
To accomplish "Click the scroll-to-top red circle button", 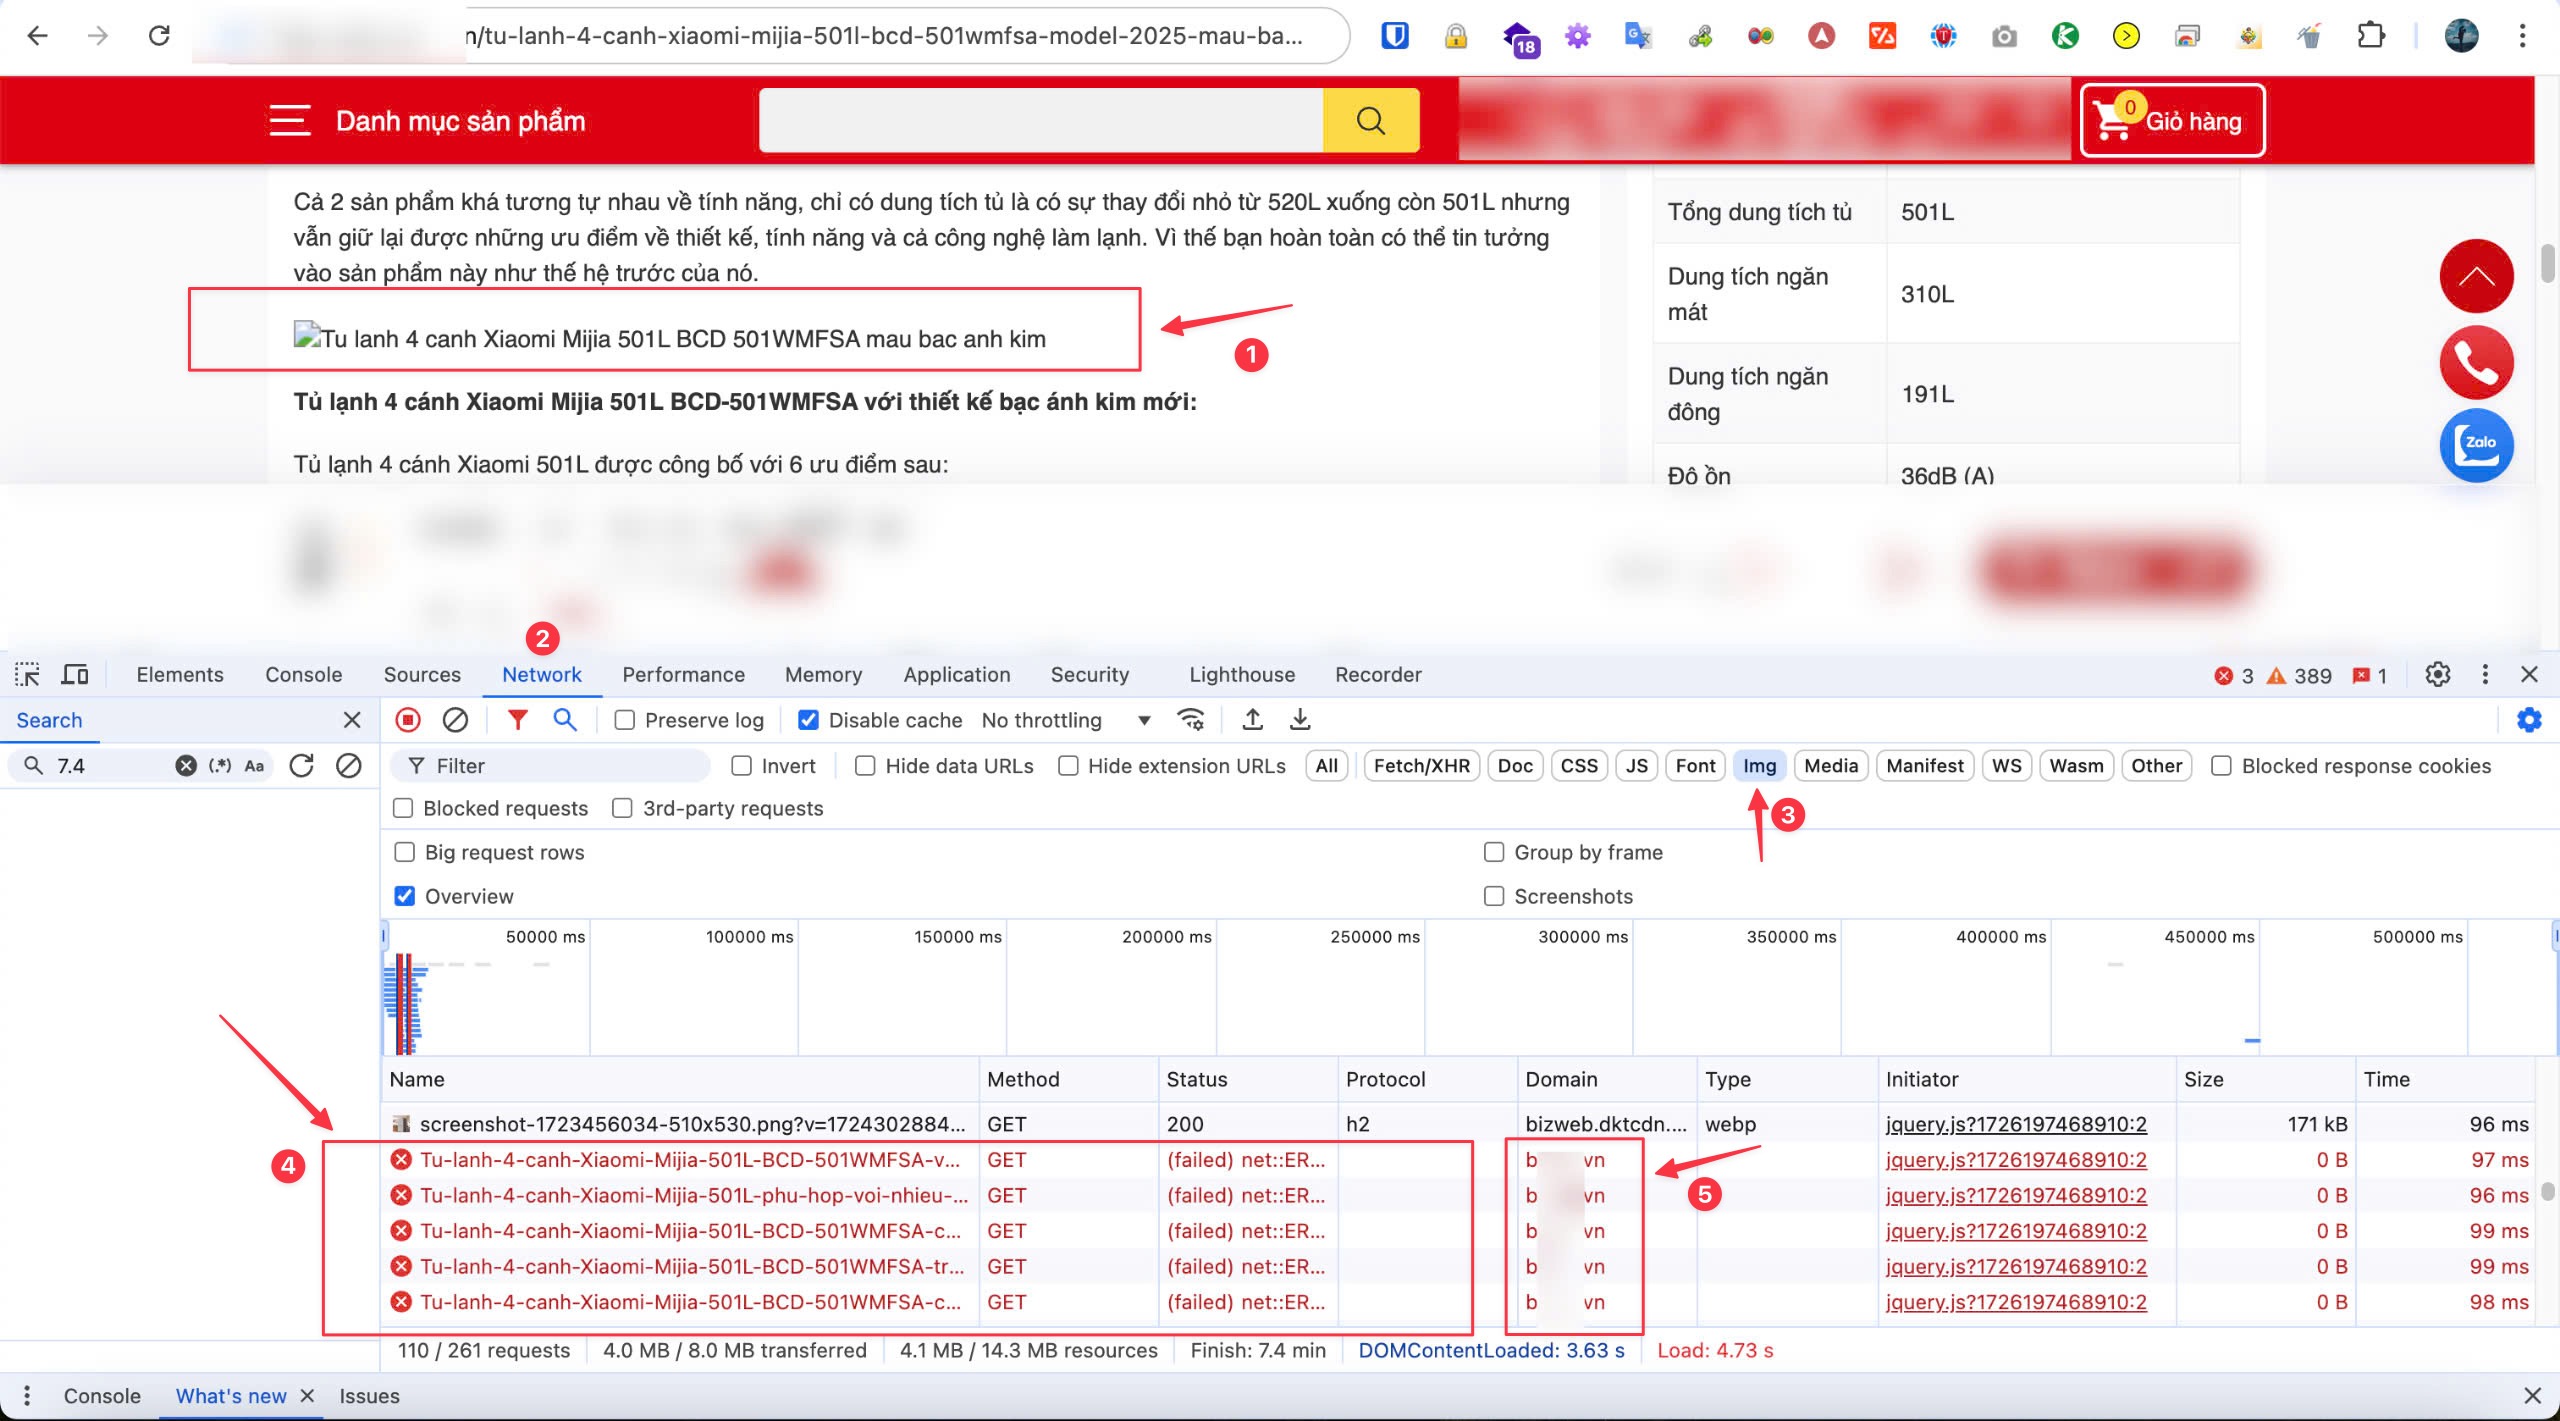I will [2476, 277].
